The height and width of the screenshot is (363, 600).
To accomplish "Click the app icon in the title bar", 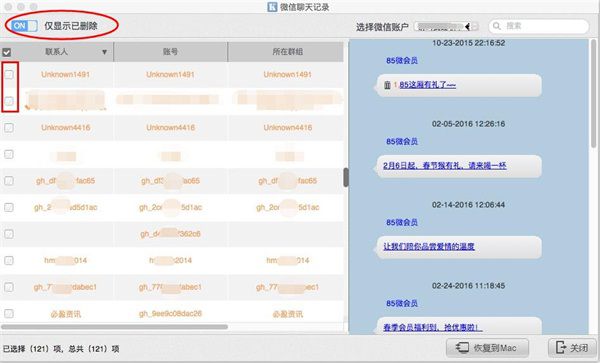I will tap(272, 7).
